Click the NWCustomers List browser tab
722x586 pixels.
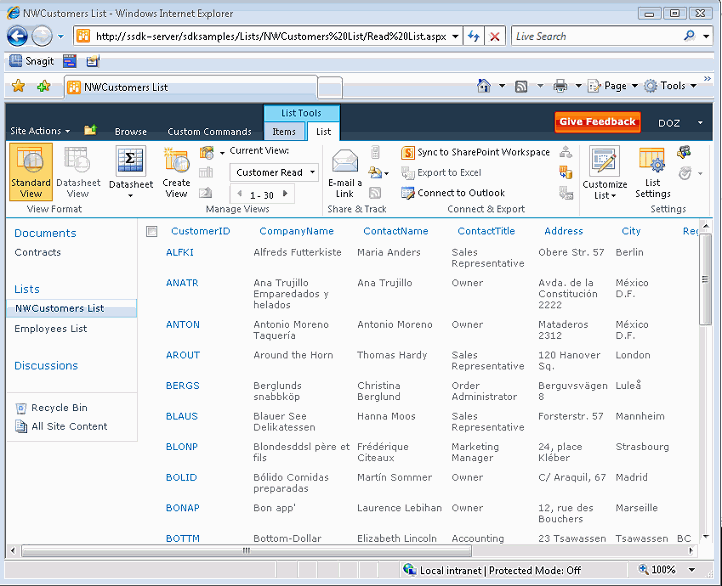coord(191,87)
